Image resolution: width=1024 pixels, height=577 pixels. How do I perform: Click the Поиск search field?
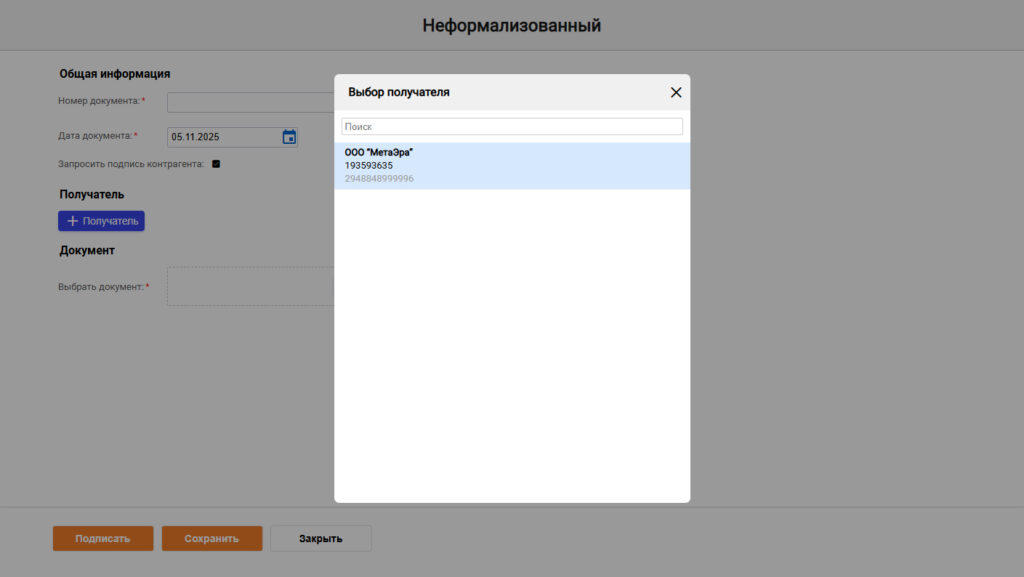(x=511, y=127)
